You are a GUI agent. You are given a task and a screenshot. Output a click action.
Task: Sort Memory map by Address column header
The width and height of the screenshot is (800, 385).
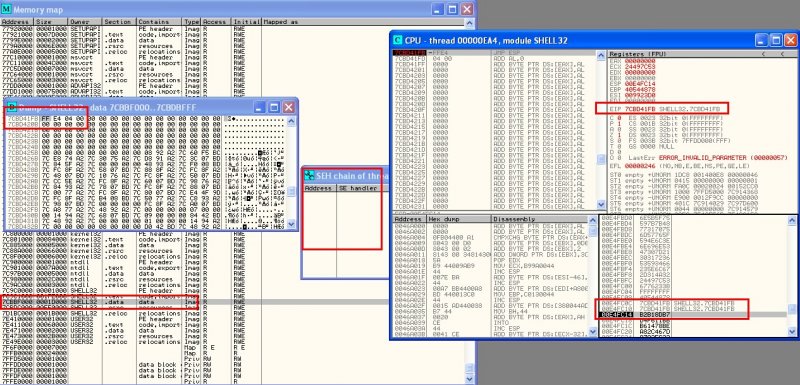click(x=16, y=22)
